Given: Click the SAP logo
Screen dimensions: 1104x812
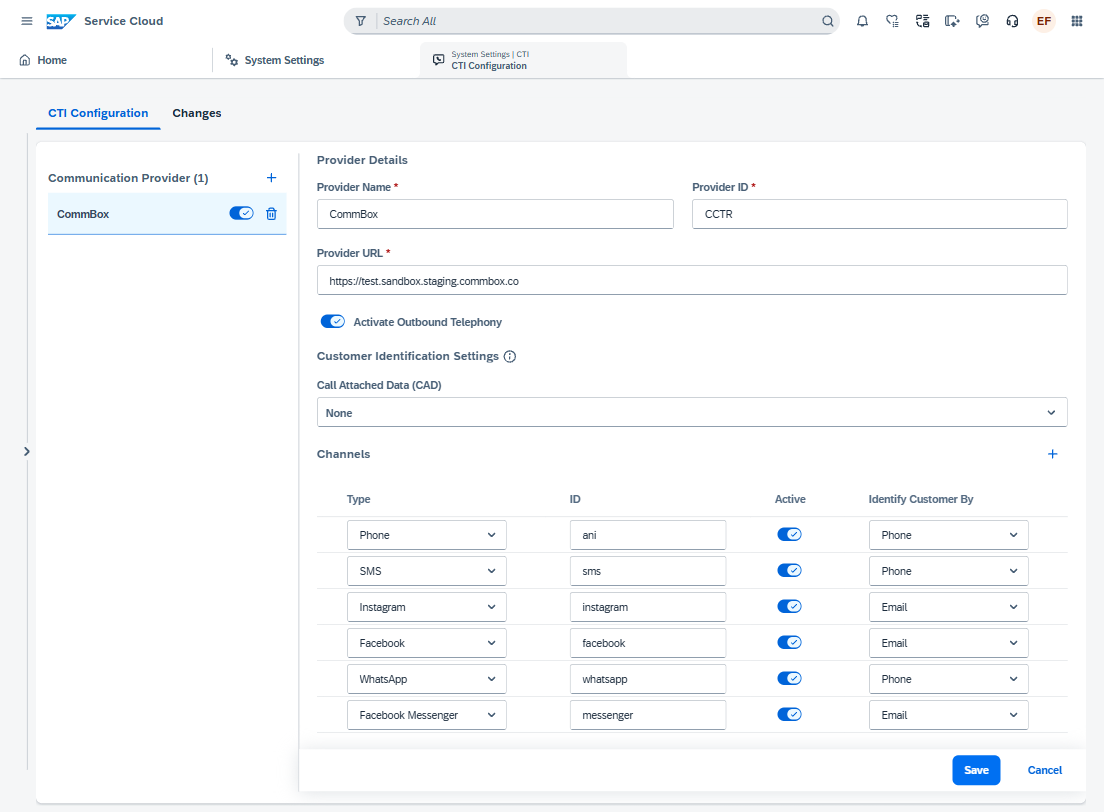Looking at the screenshot, I should pos(61,21).
